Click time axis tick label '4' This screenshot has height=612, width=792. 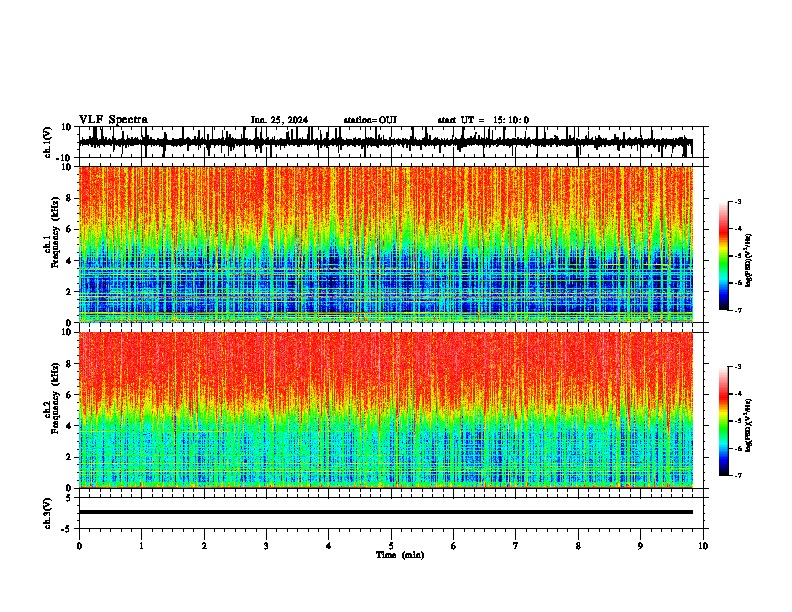[x=329, y=546]
